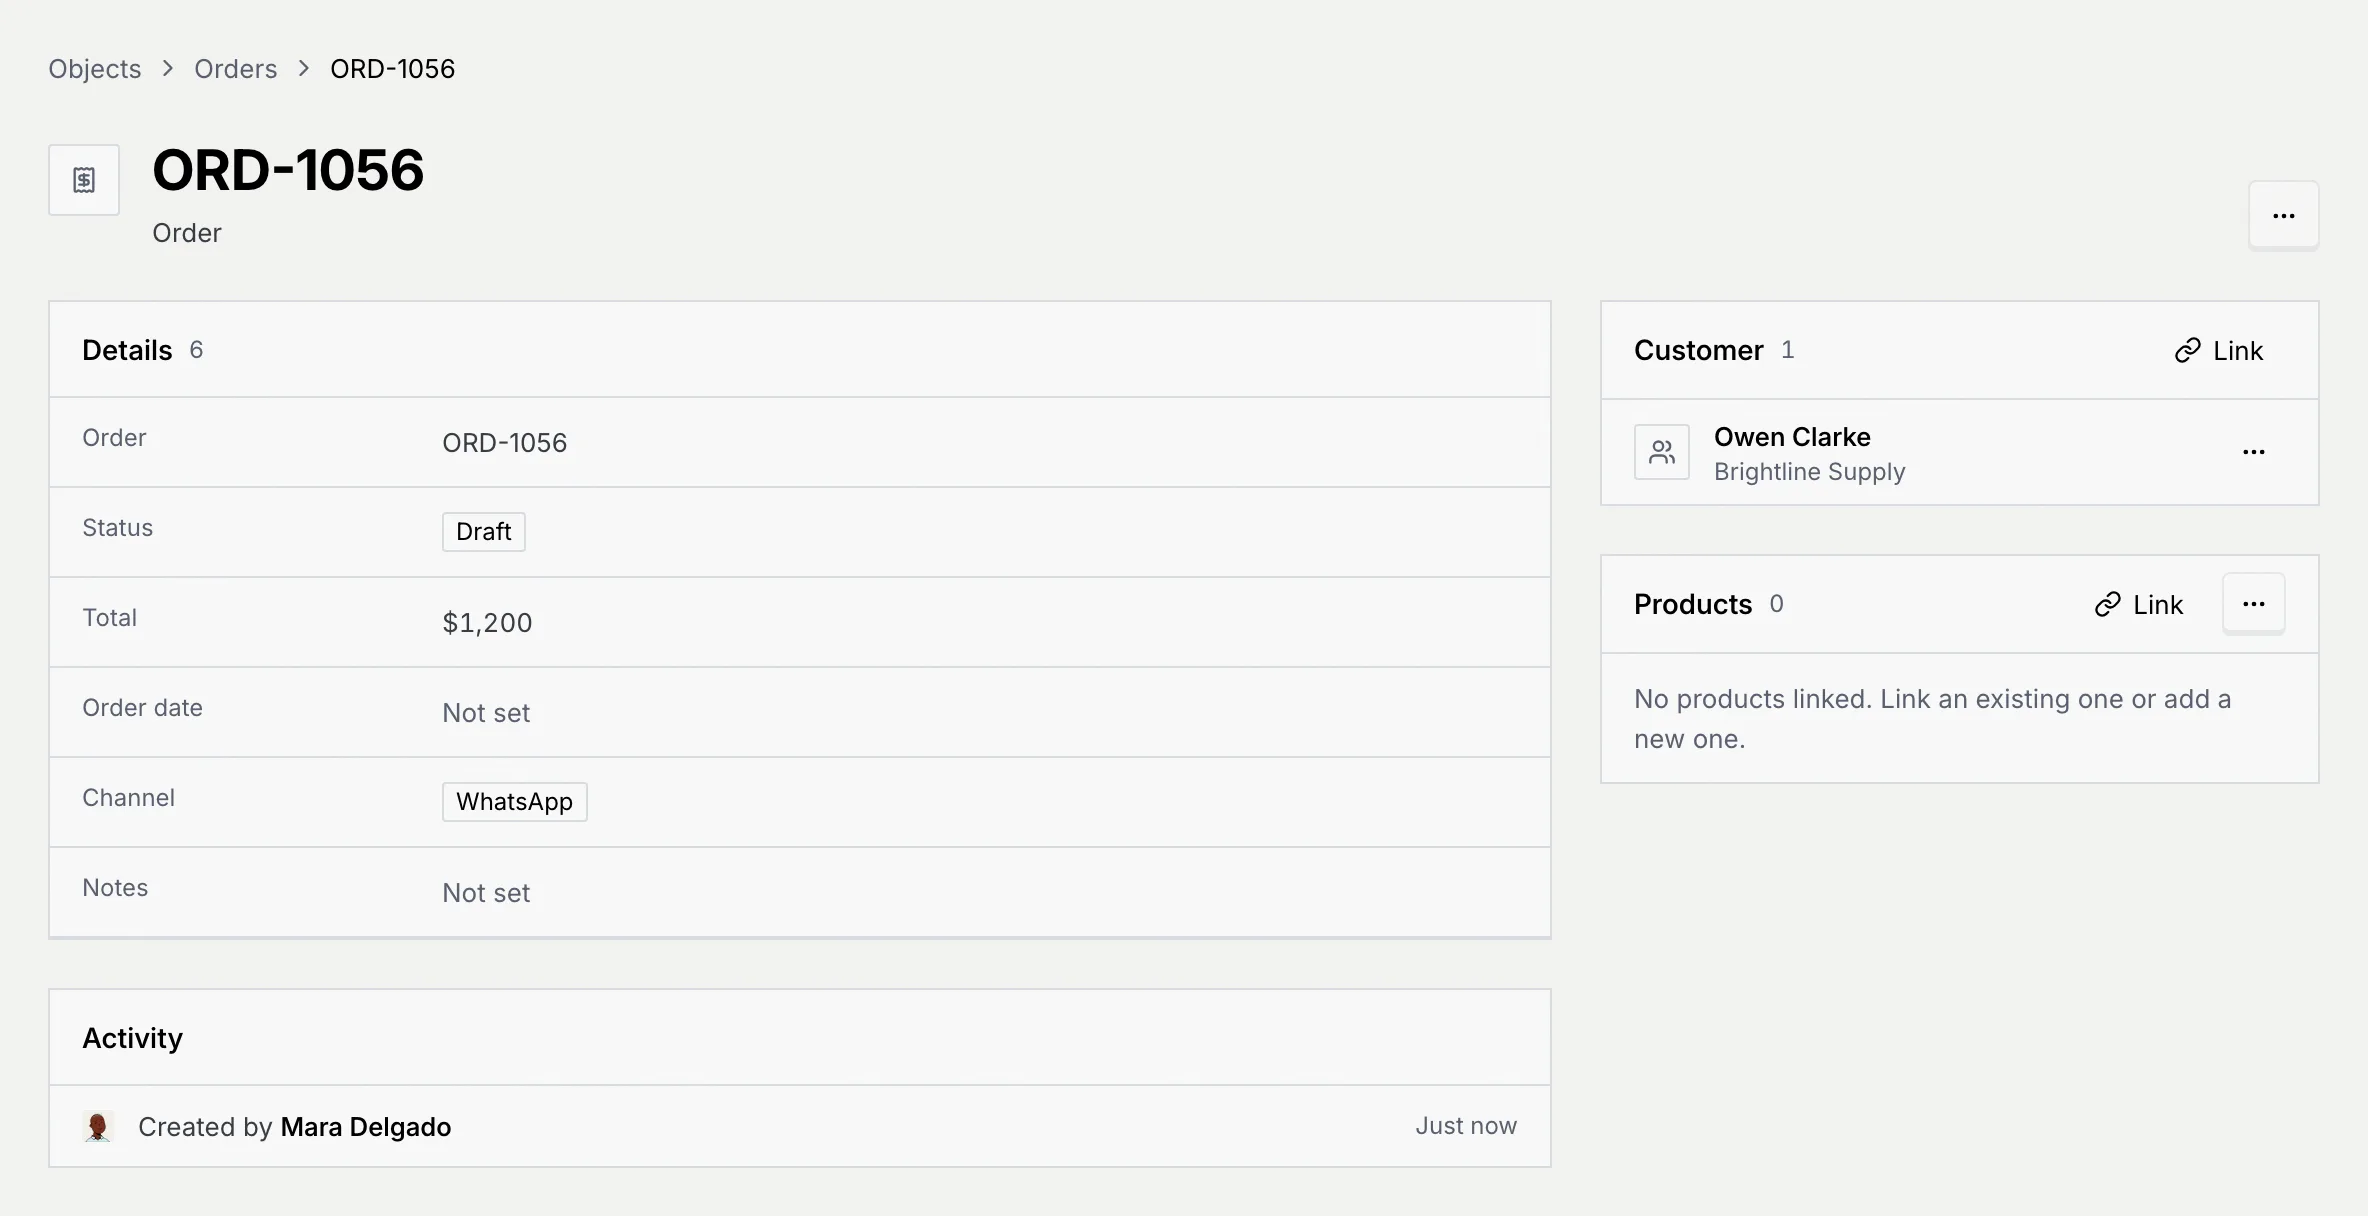This screenshot has width=2368, height=1216.
Task: Go to Objects in the breadcrumb
Action: pos(95,68)
